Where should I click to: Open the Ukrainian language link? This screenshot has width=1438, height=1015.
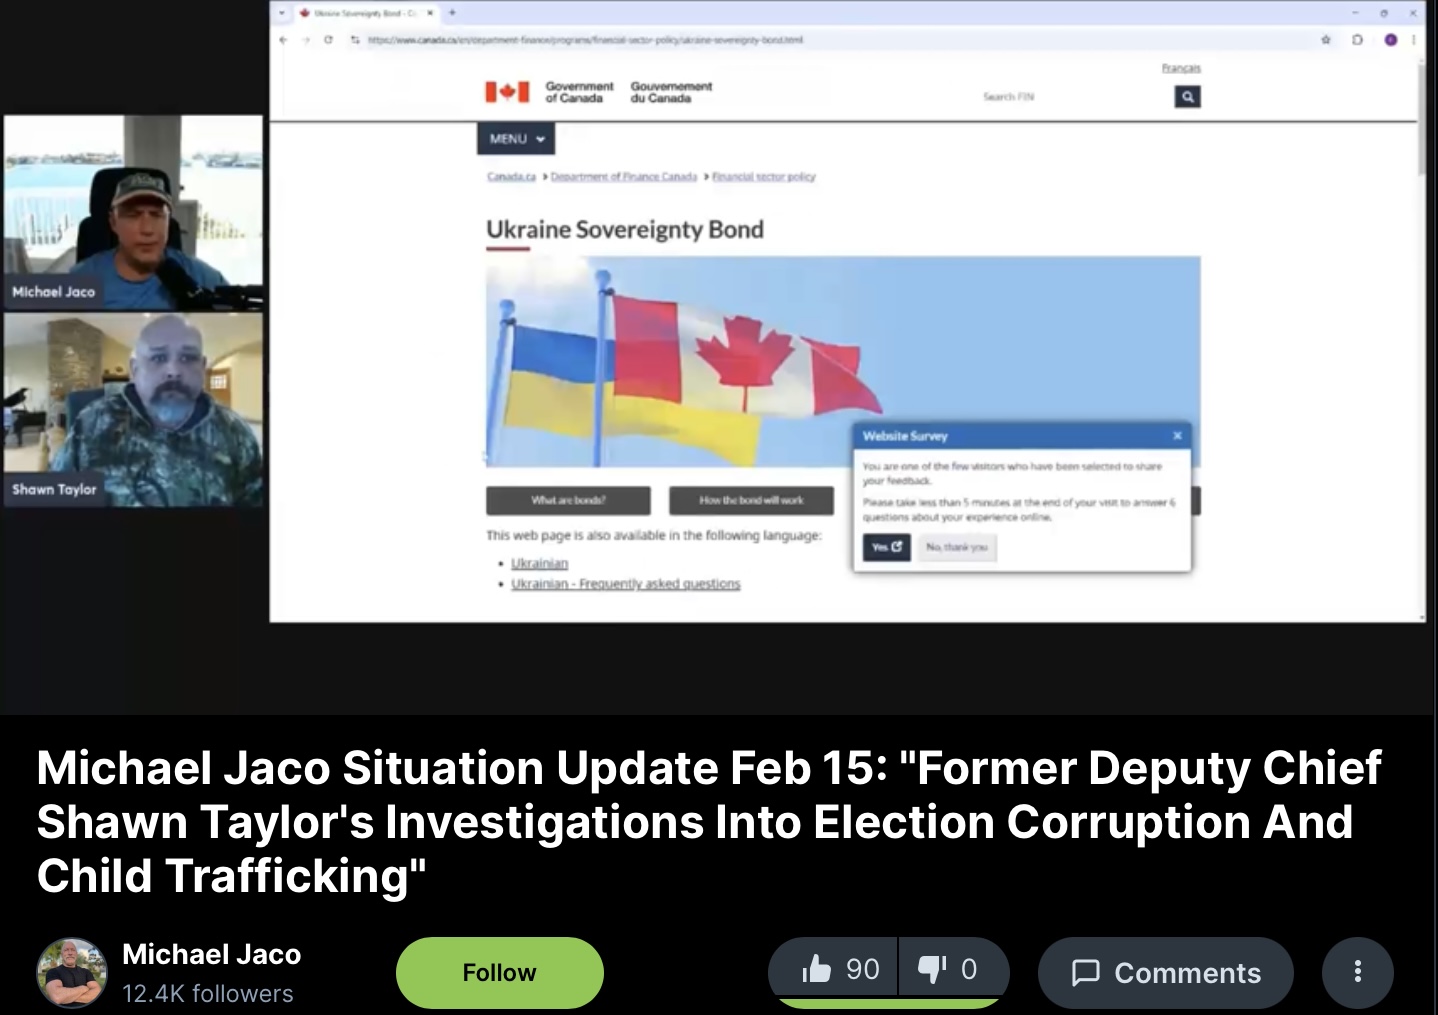539,563
